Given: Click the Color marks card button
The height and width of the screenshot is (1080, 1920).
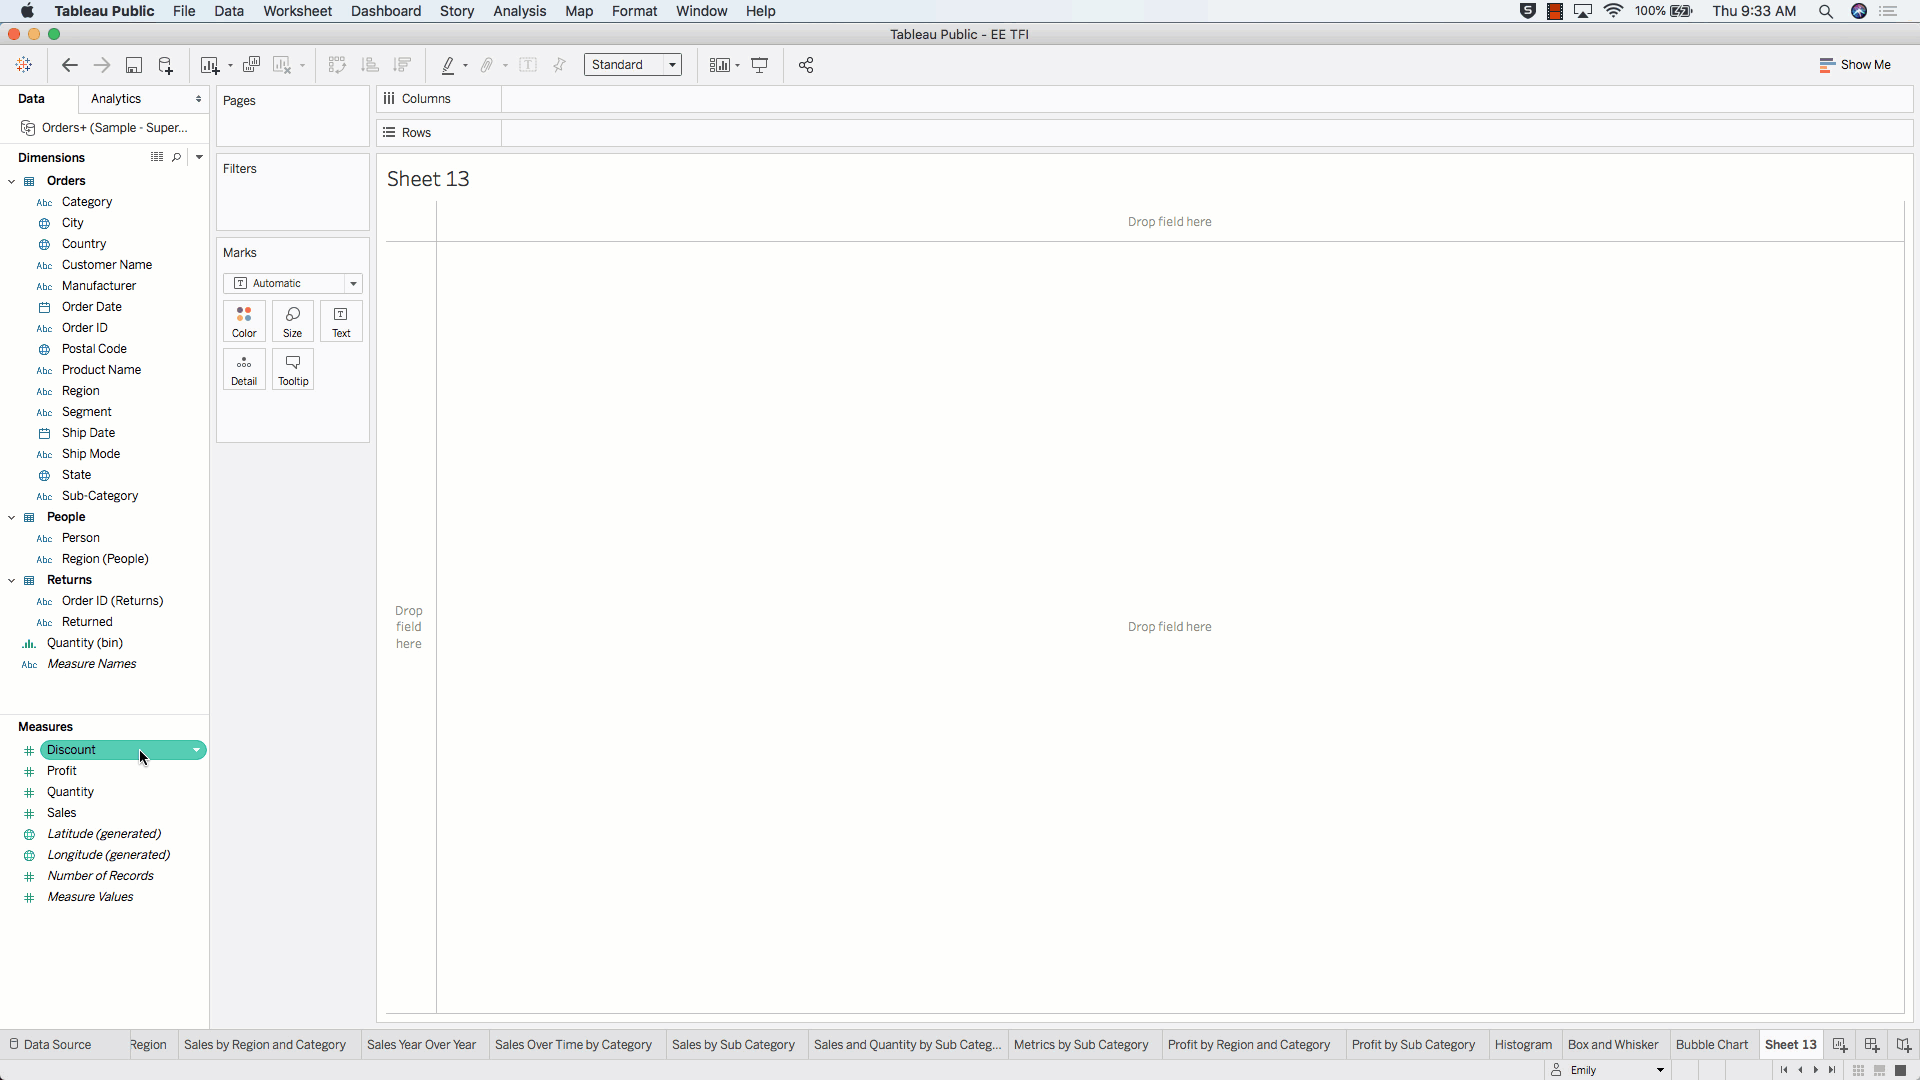Looking at the screenshot, I should [x=244, y=321].
